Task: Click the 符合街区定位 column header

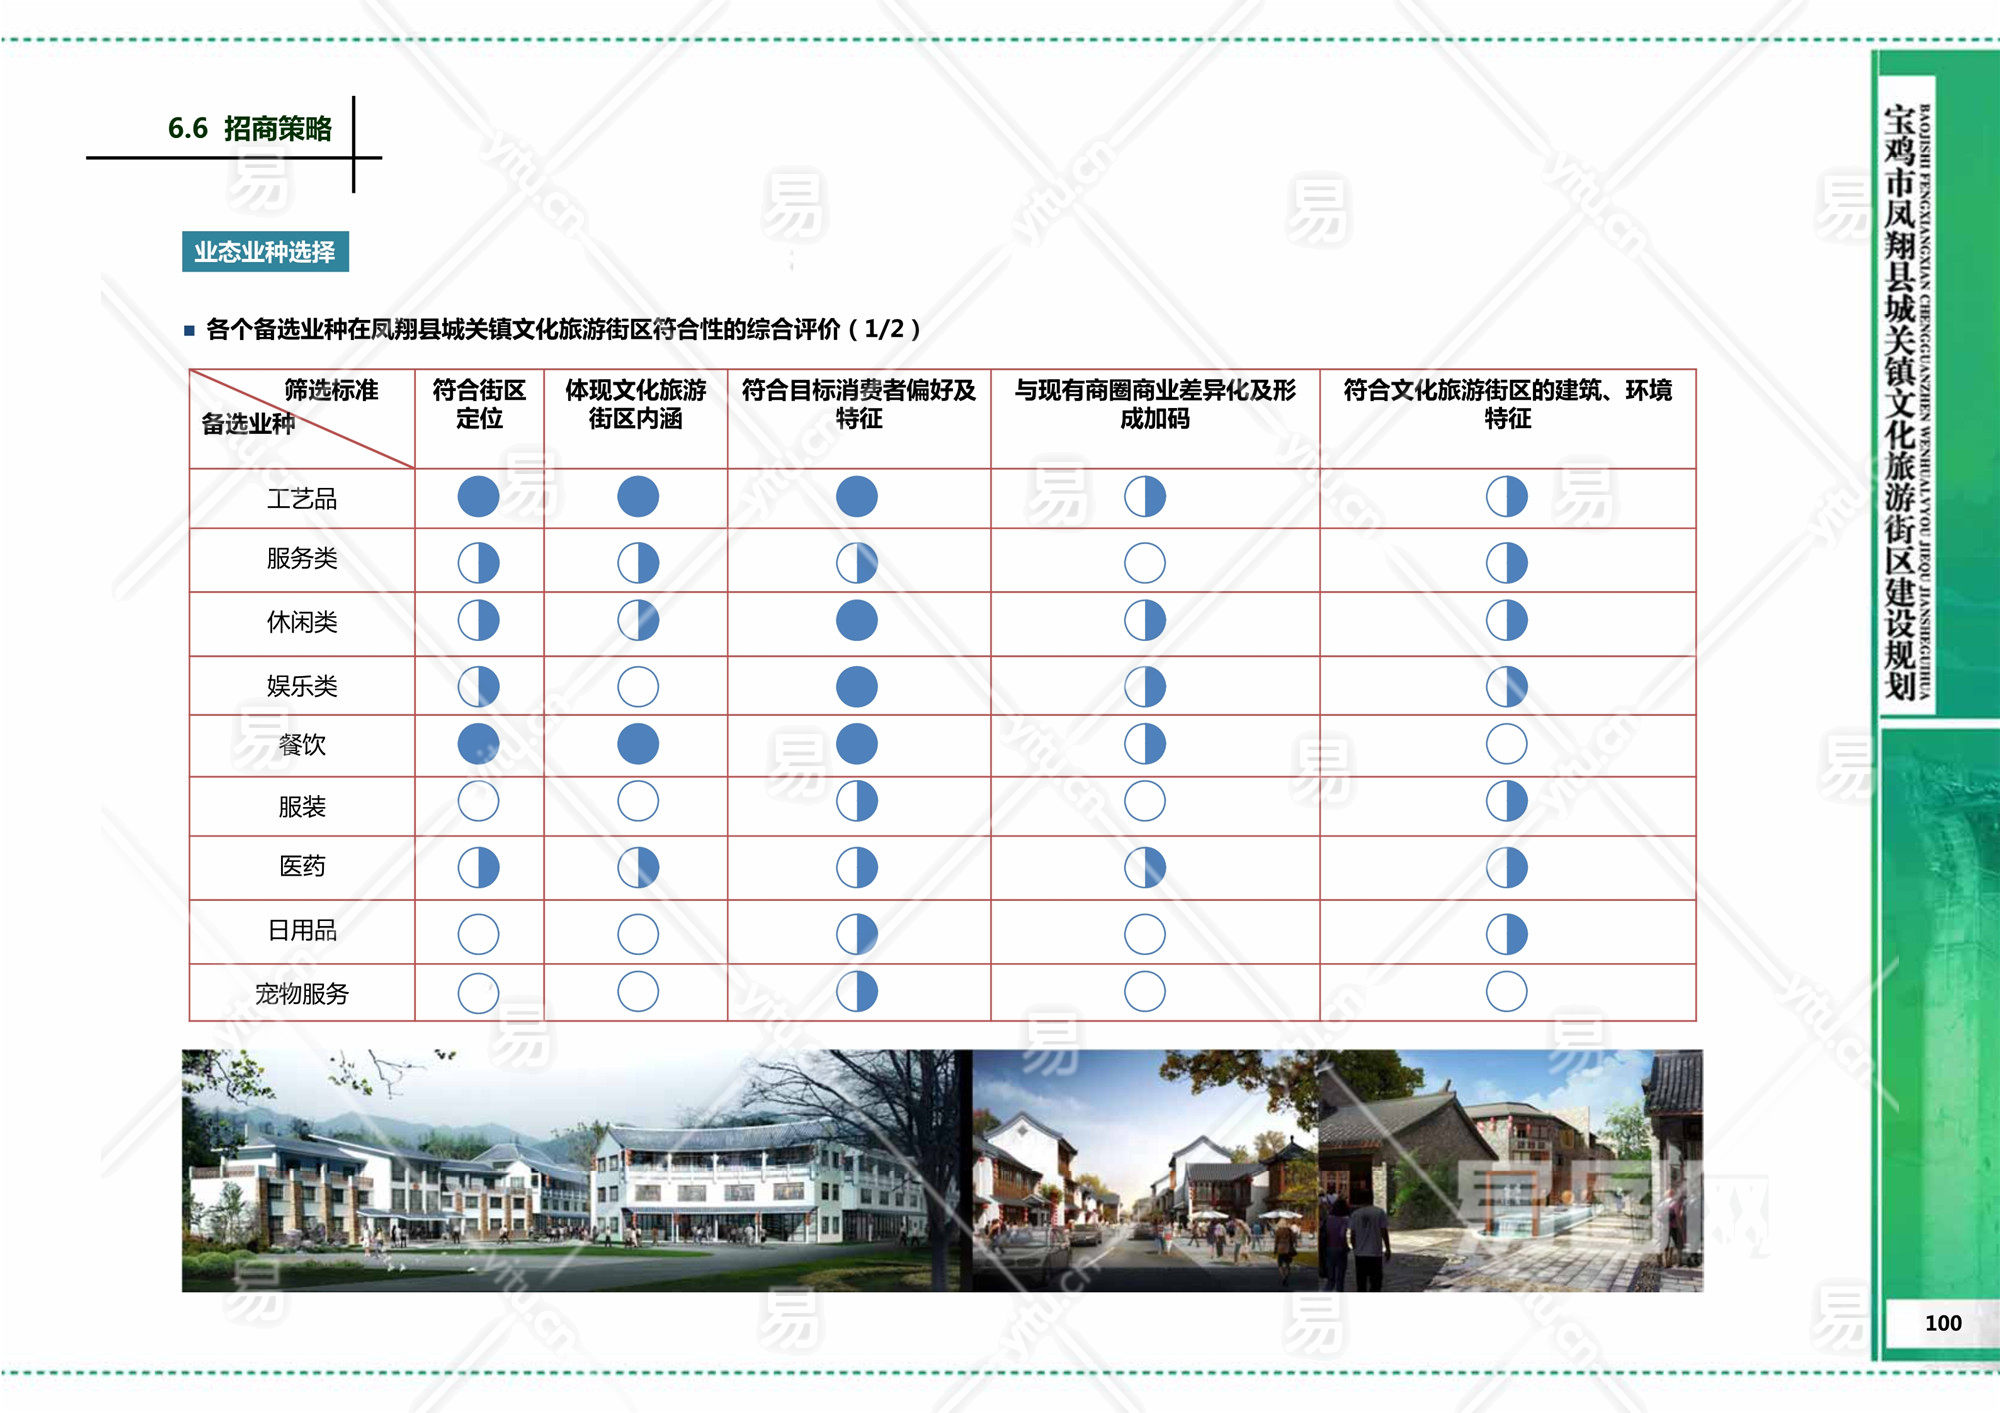Action: click(479, 404)
